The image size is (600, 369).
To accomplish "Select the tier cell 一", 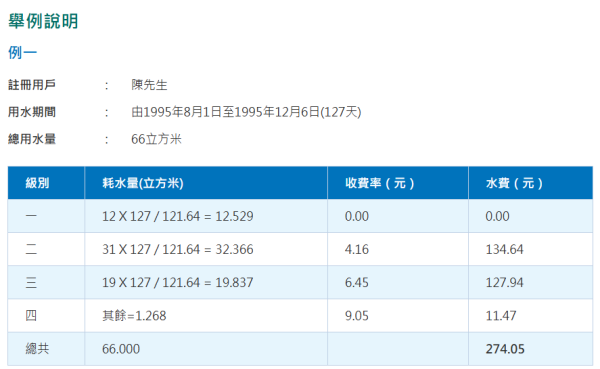I will coord(31,216).
